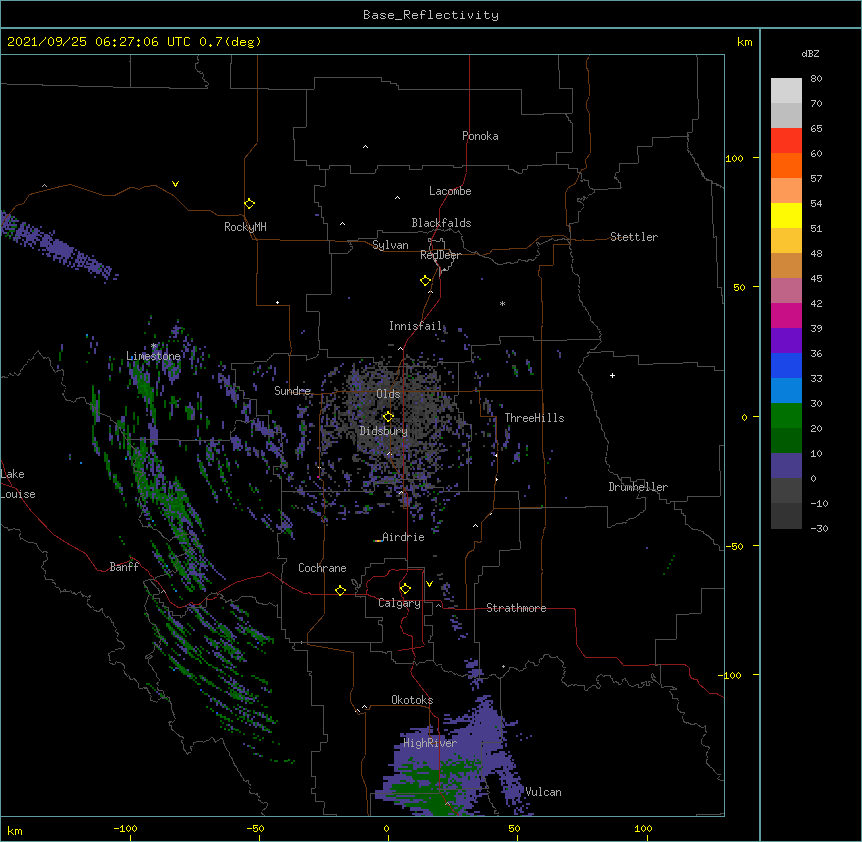Click the -10 dBZ dark gray swatch

click(x=786, y=516)
